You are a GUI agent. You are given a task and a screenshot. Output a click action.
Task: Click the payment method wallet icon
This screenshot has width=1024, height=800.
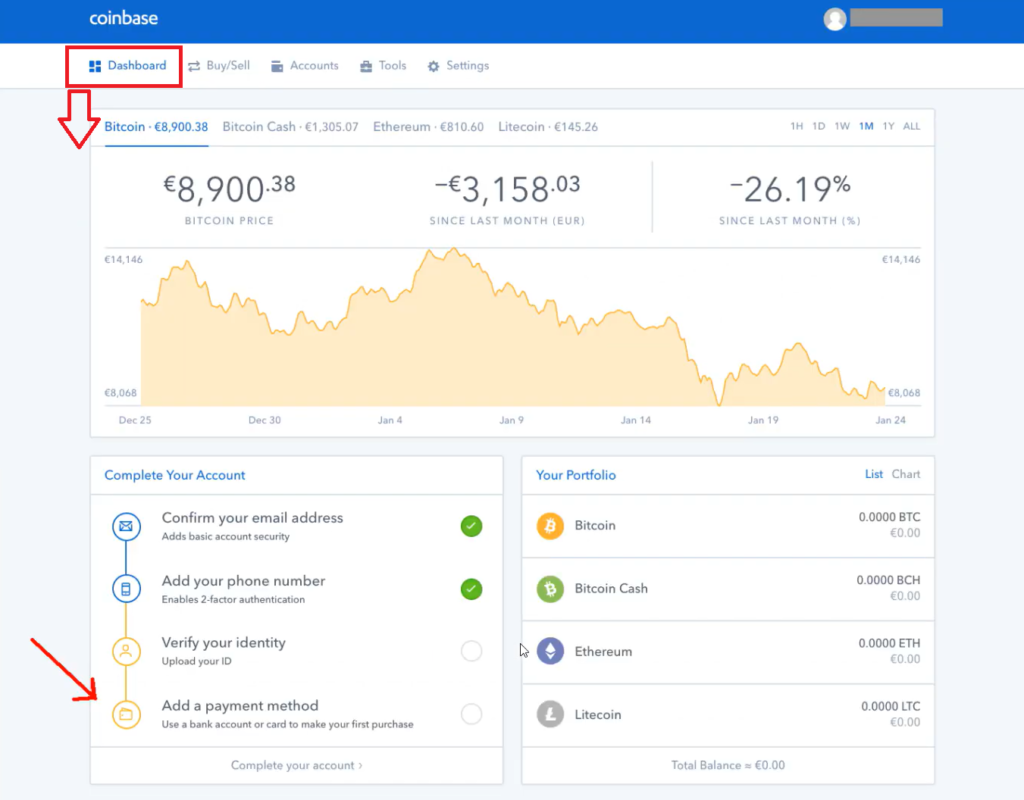pyautogui.click(x=126, y=714)
